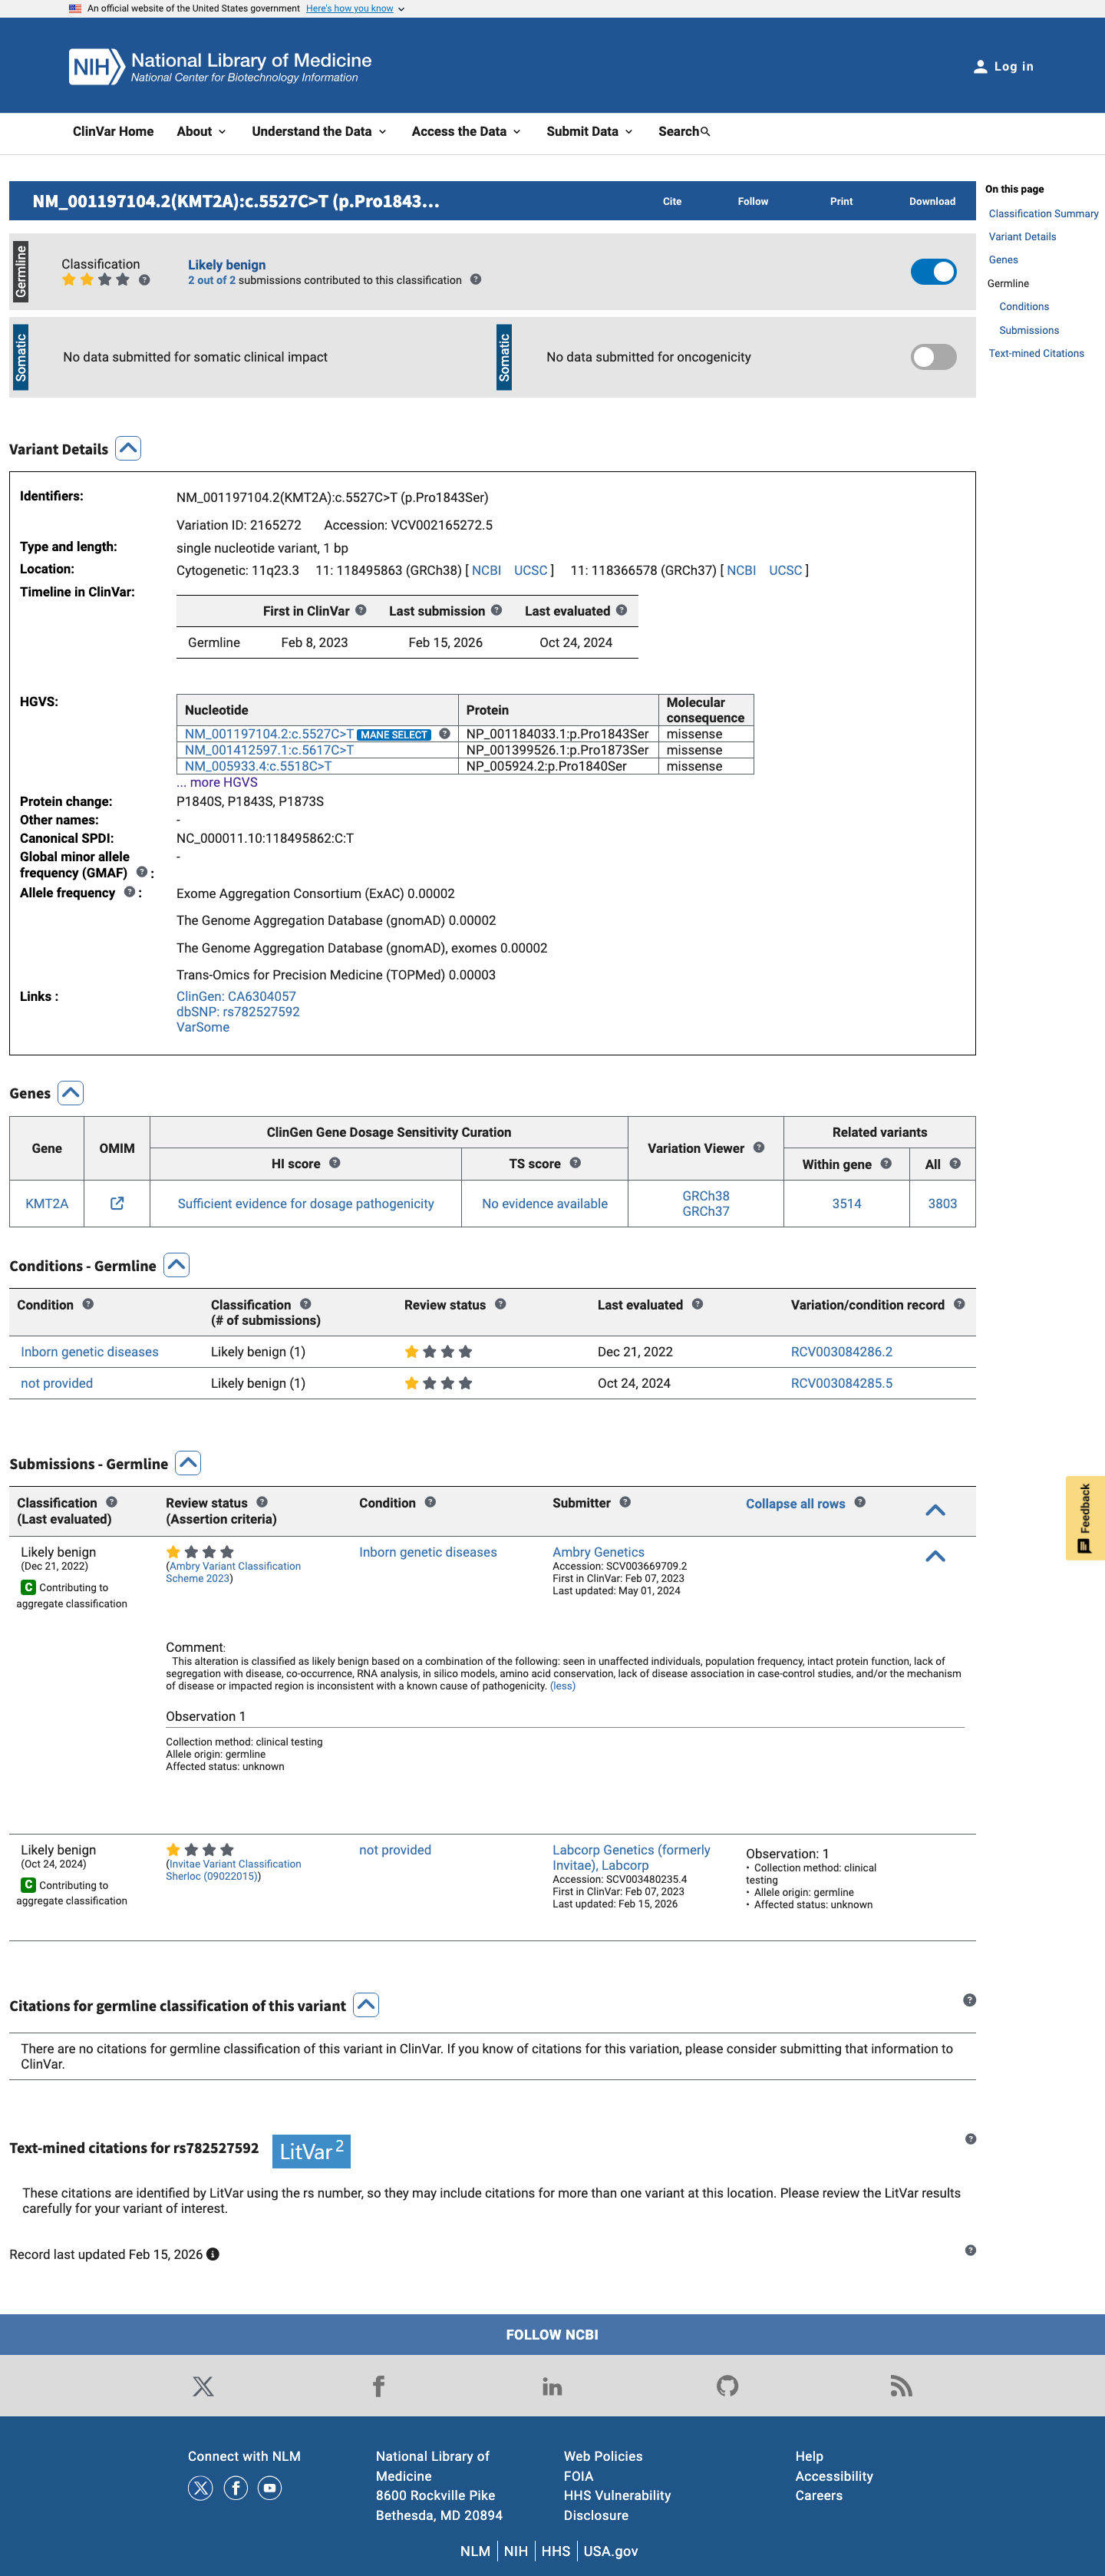Screen dimensions: 1105x2576
Task: Open help icon next to Variation/condition record
Action: (x=959, y=1304)
